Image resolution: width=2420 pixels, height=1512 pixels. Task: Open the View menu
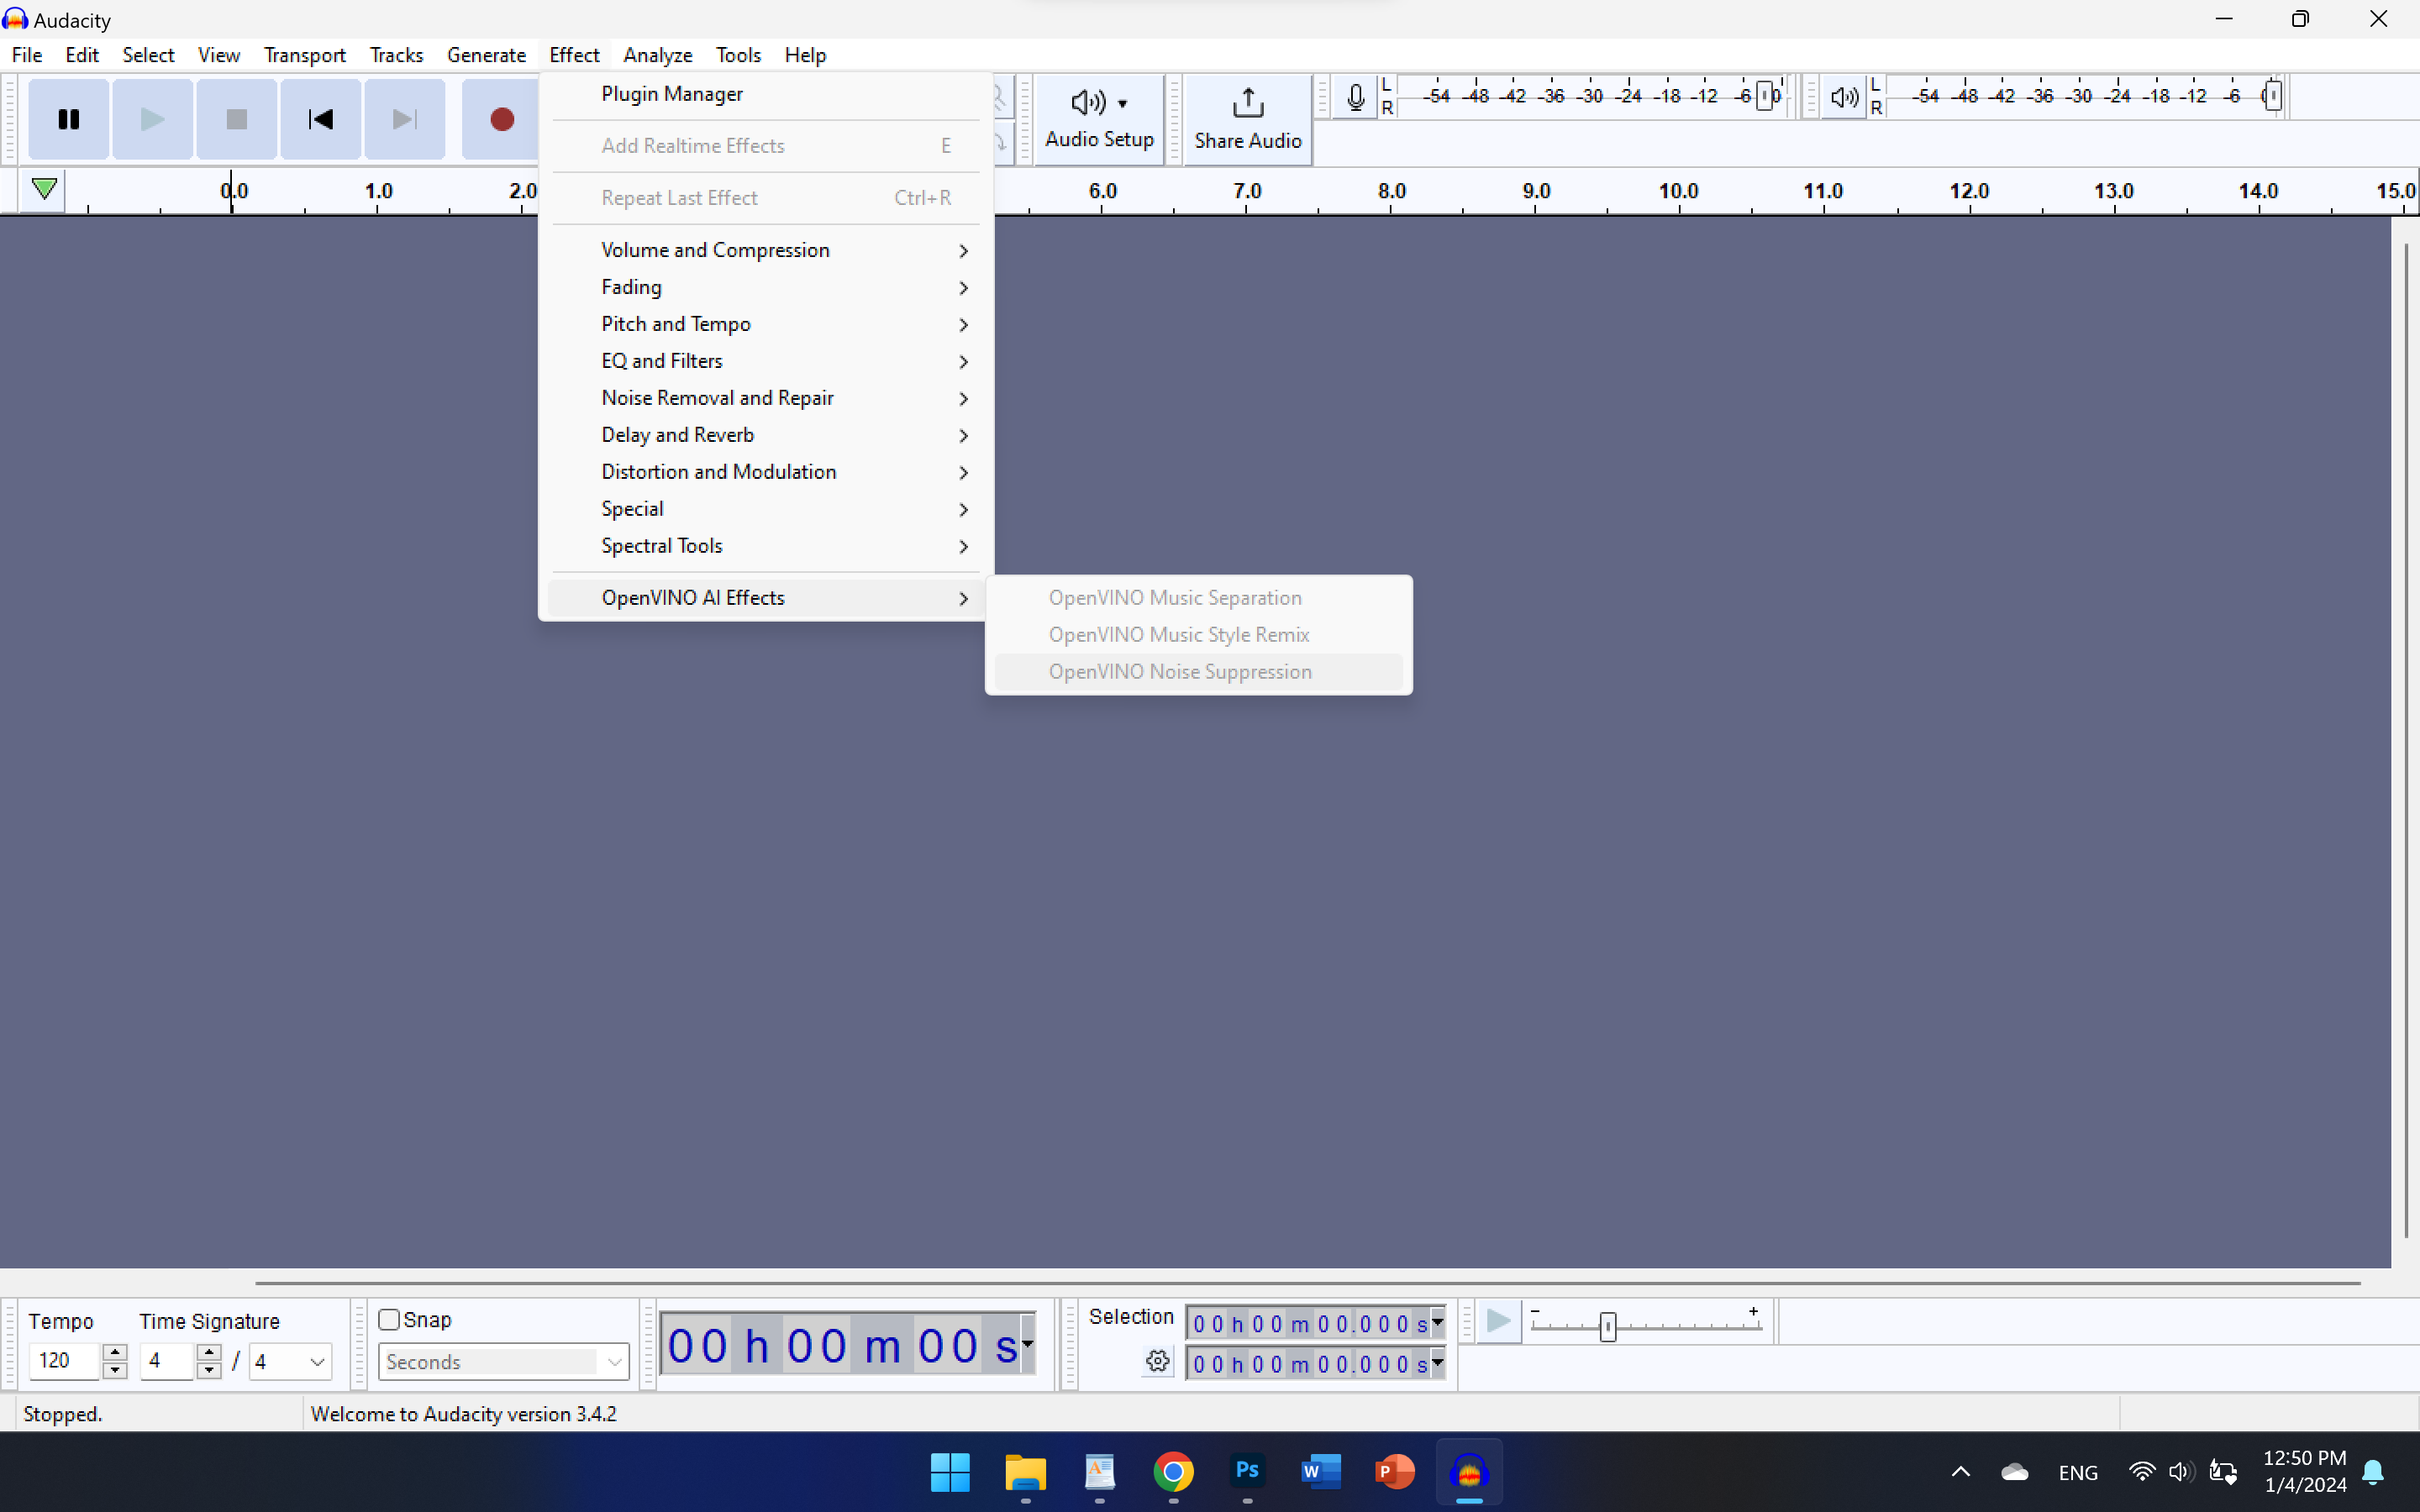pyautogui.click(x=218, y=55)
